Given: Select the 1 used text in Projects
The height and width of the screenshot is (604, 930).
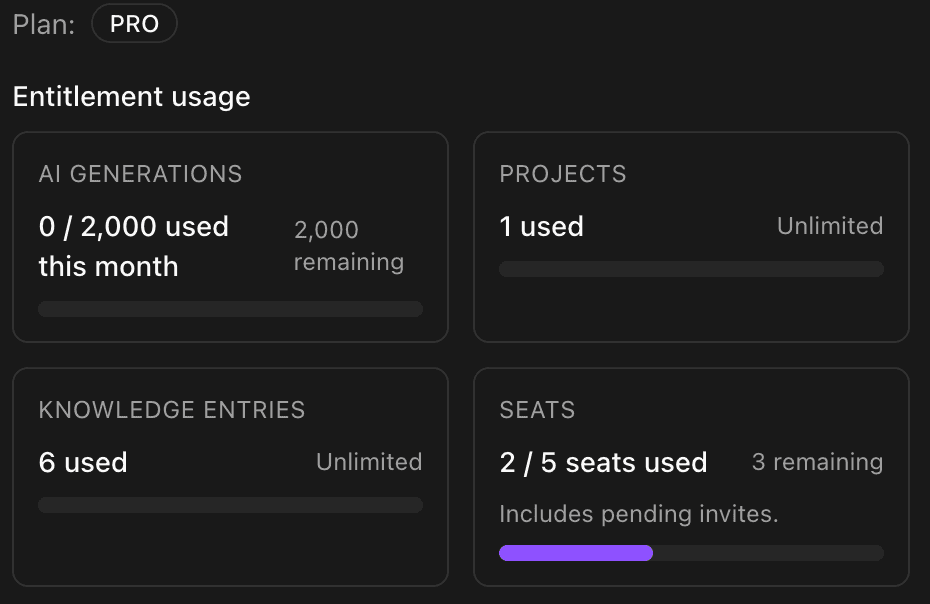Looking at the screenshot, I should tap(541, 226).
